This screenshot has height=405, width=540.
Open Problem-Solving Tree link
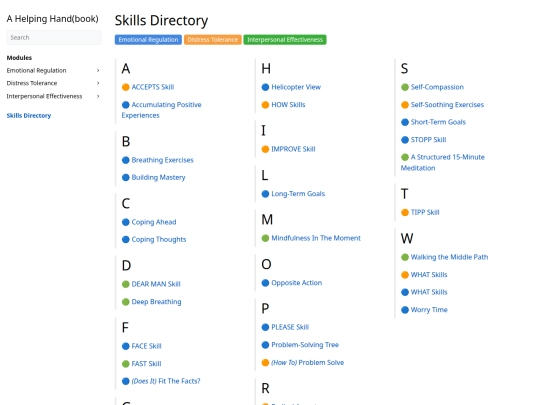click(x=305, y=345)
